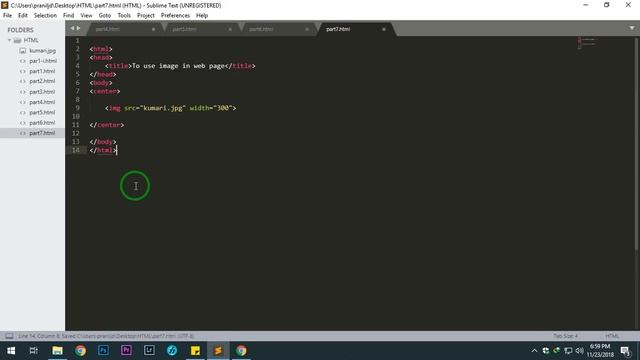The image size is (640, 360).
Task: Open the Find menu
Action: (69, 16)
